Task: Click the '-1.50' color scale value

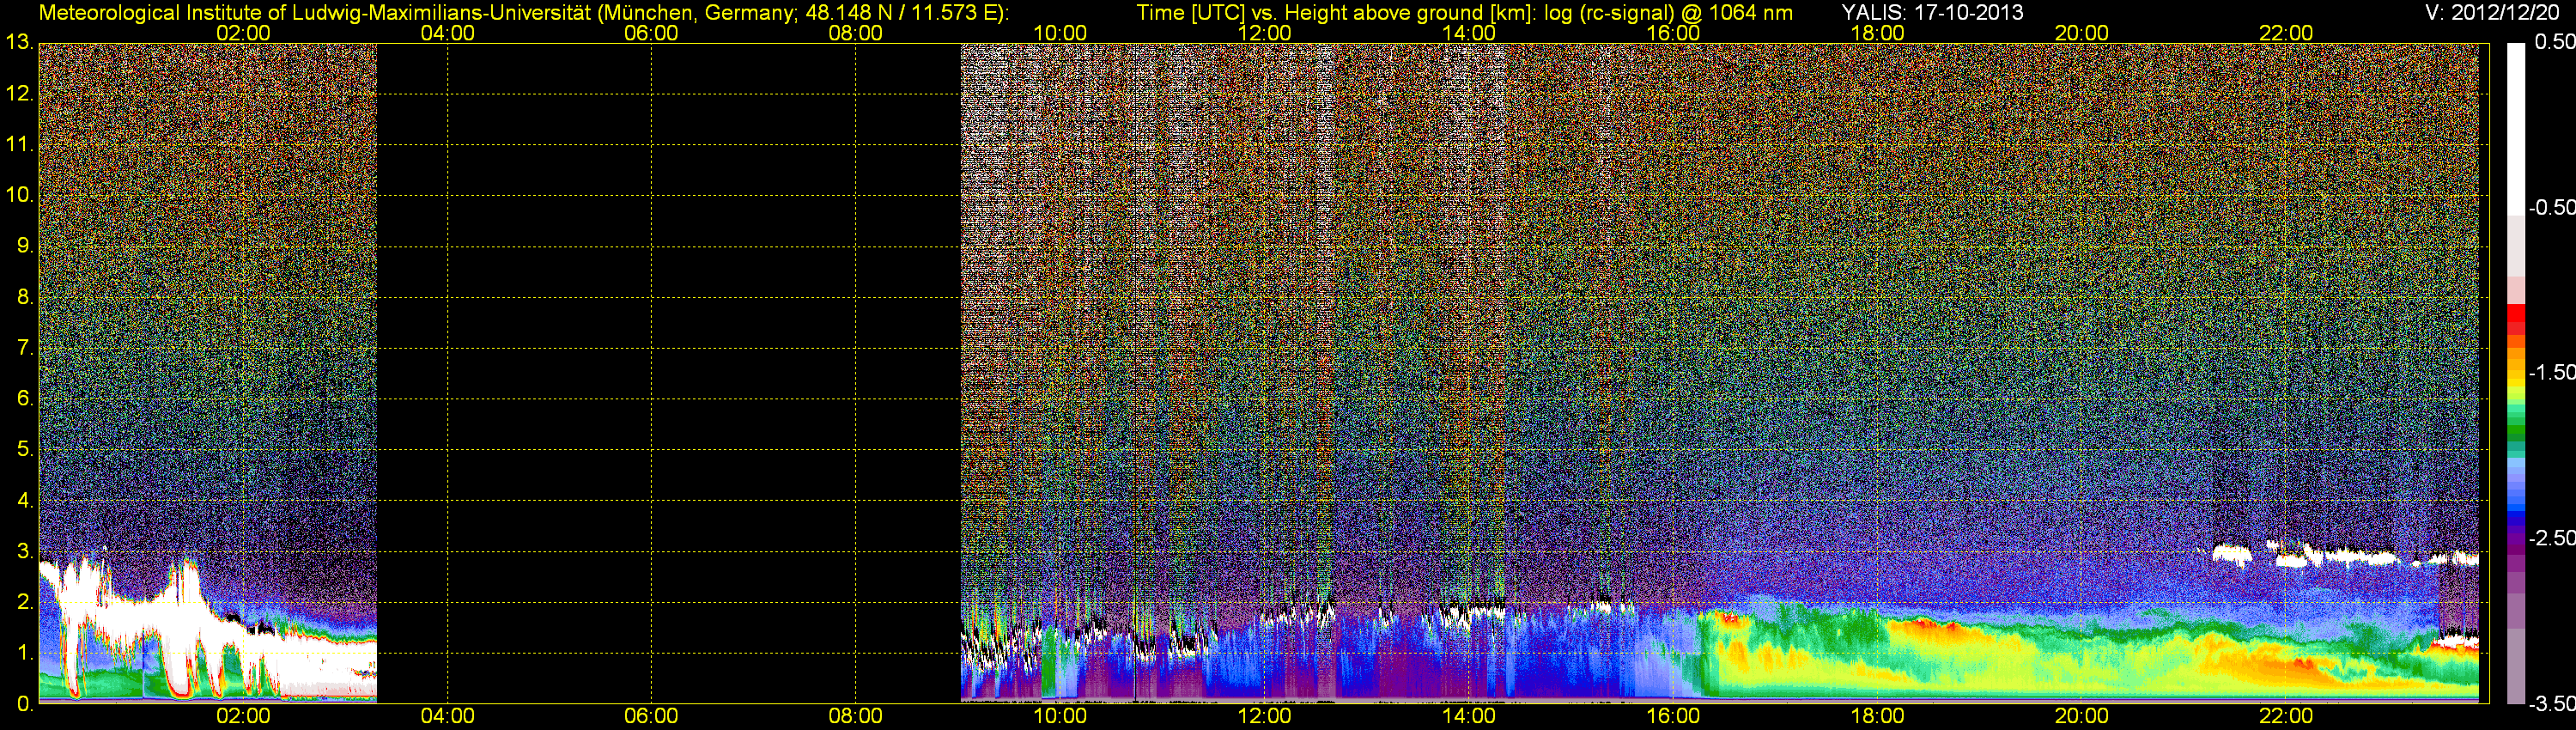Action: click(x=2552, y=372)
